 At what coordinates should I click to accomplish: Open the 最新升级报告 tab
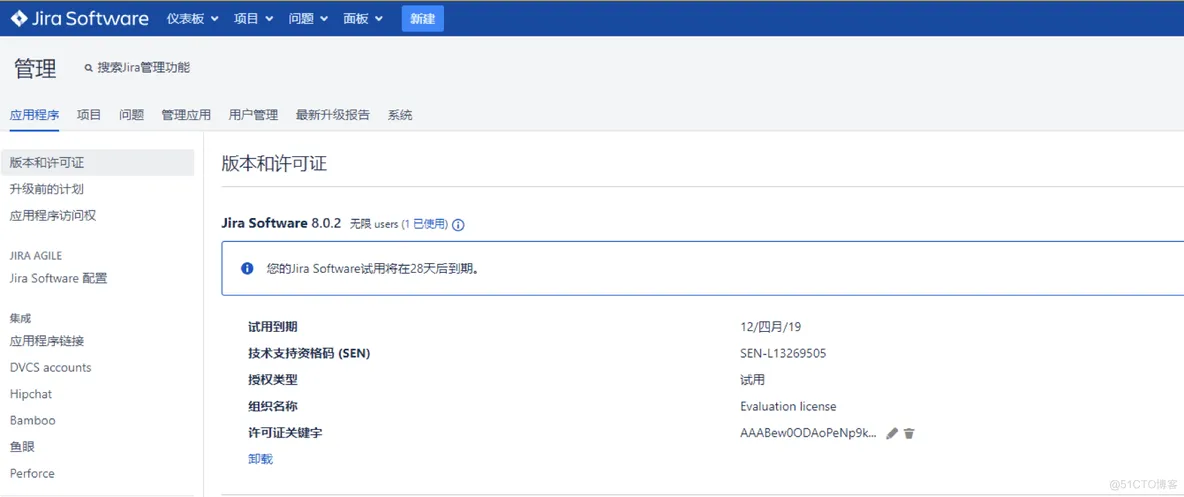pyautogui.click(x=333, y=115)
